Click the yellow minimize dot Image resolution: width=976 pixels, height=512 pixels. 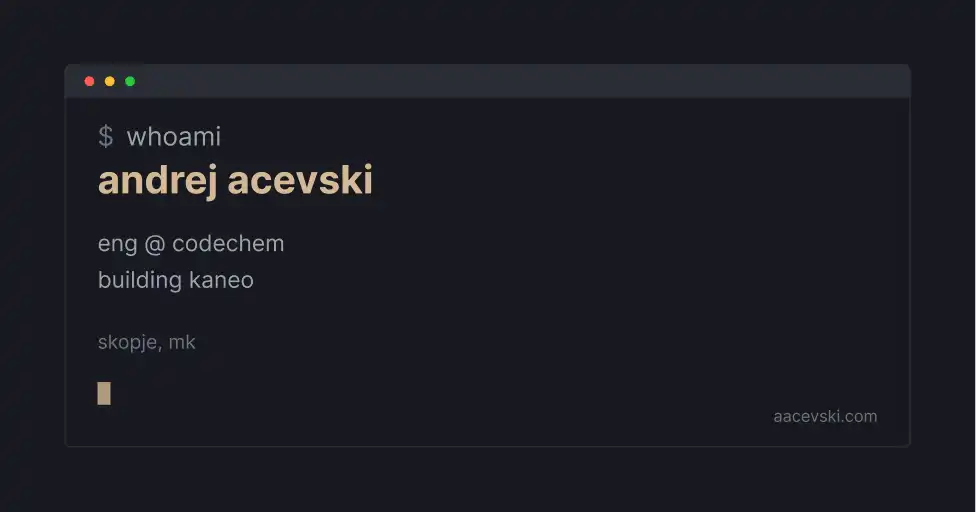tap(110, 81)
